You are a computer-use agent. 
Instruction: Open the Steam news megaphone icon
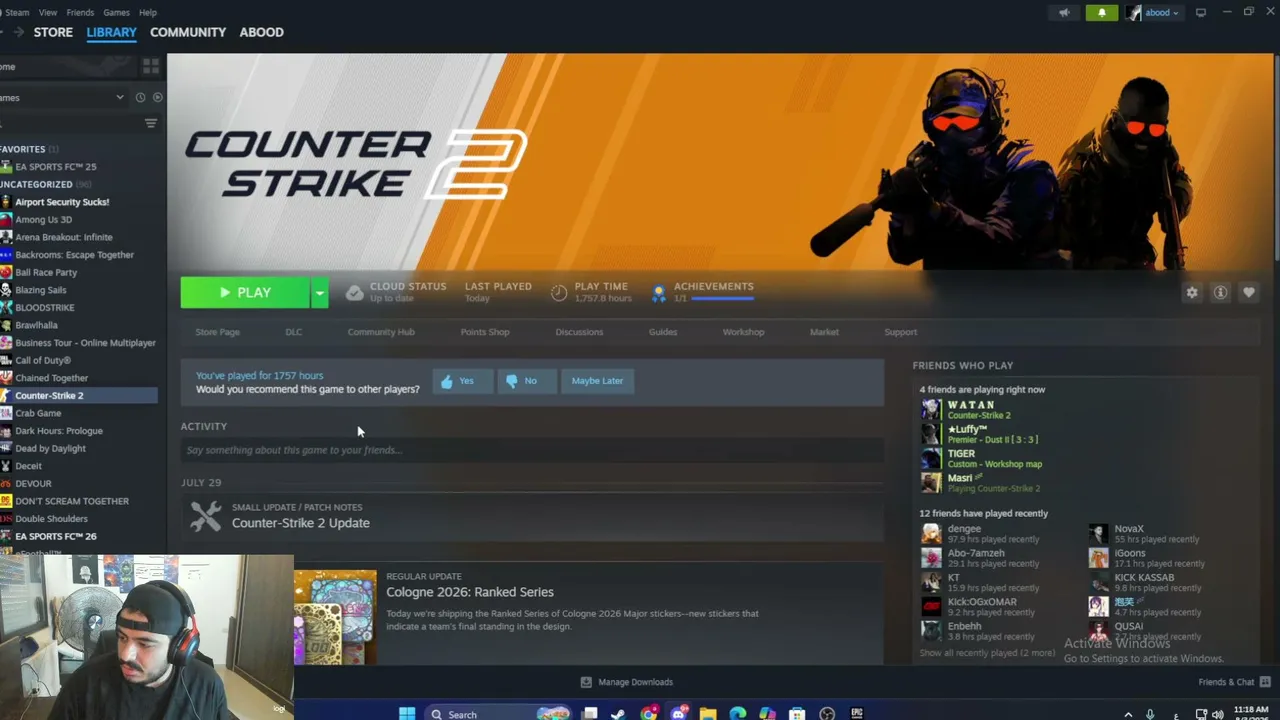pos(1064,13)
